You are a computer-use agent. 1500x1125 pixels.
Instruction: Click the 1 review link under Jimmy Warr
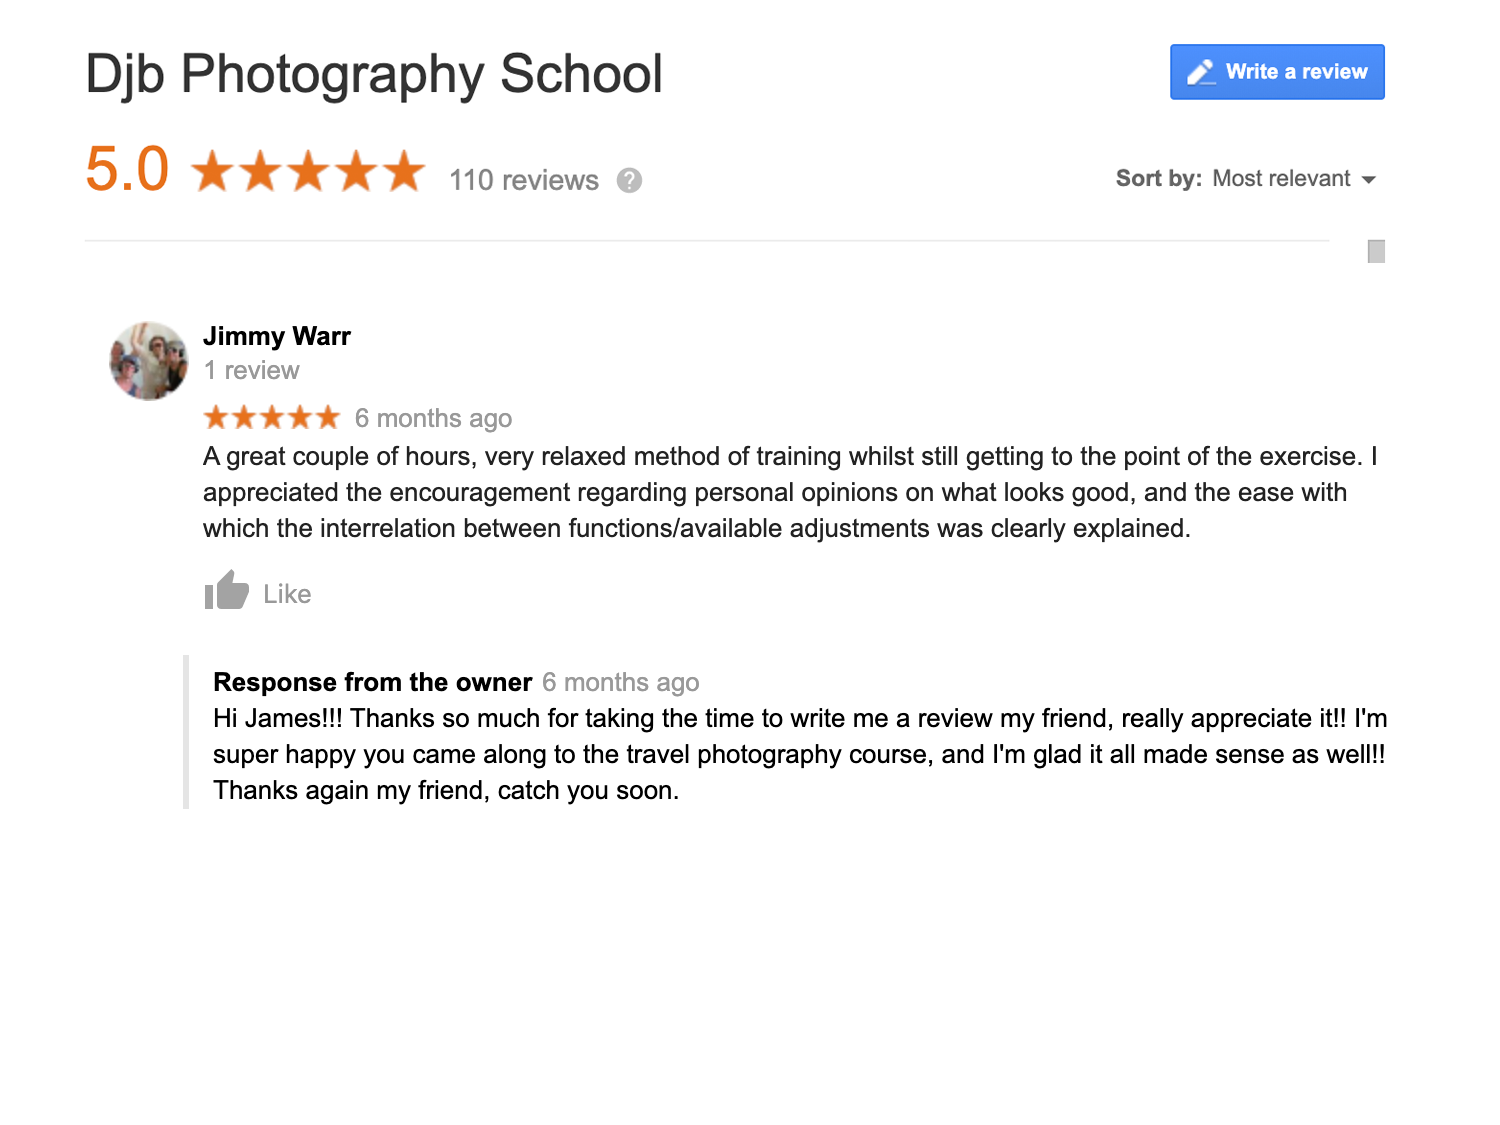coord(251,370)
